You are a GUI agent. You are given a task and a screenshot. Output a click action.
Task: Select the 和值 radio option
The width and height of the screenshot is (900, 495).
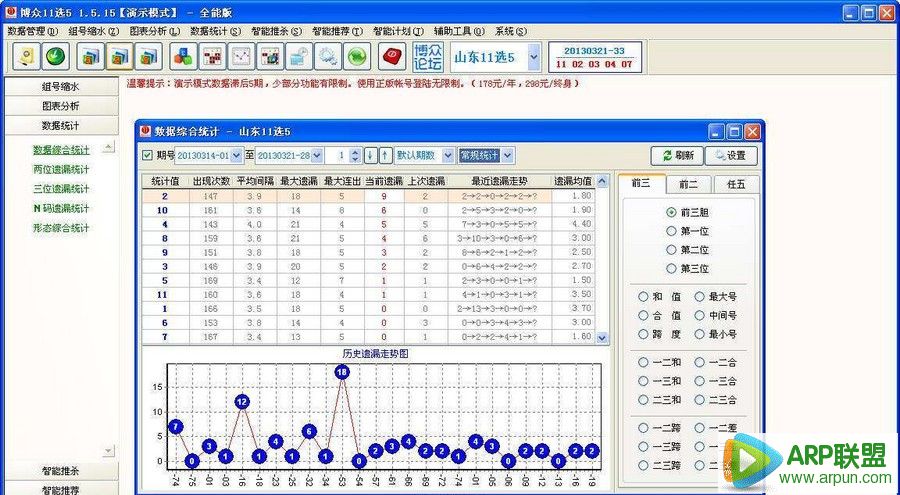tap(643, 297)
